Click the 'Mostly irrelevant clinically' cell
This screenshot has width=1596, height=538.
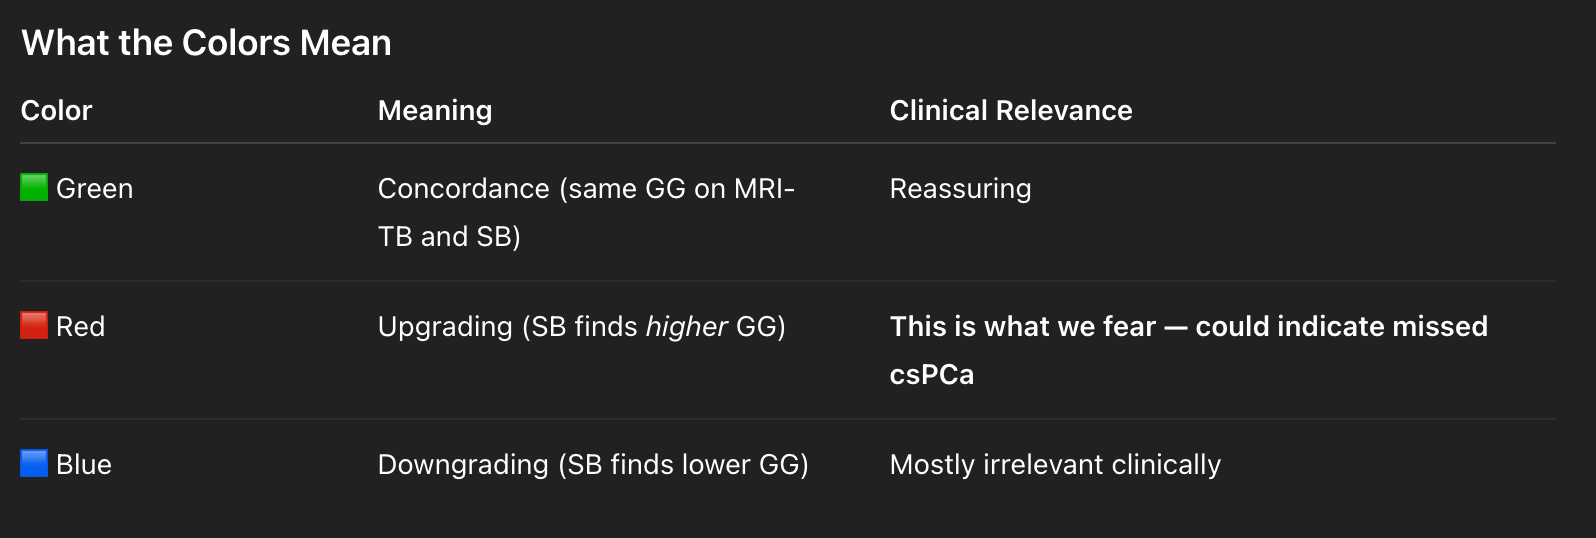(x=1055, y=464)
